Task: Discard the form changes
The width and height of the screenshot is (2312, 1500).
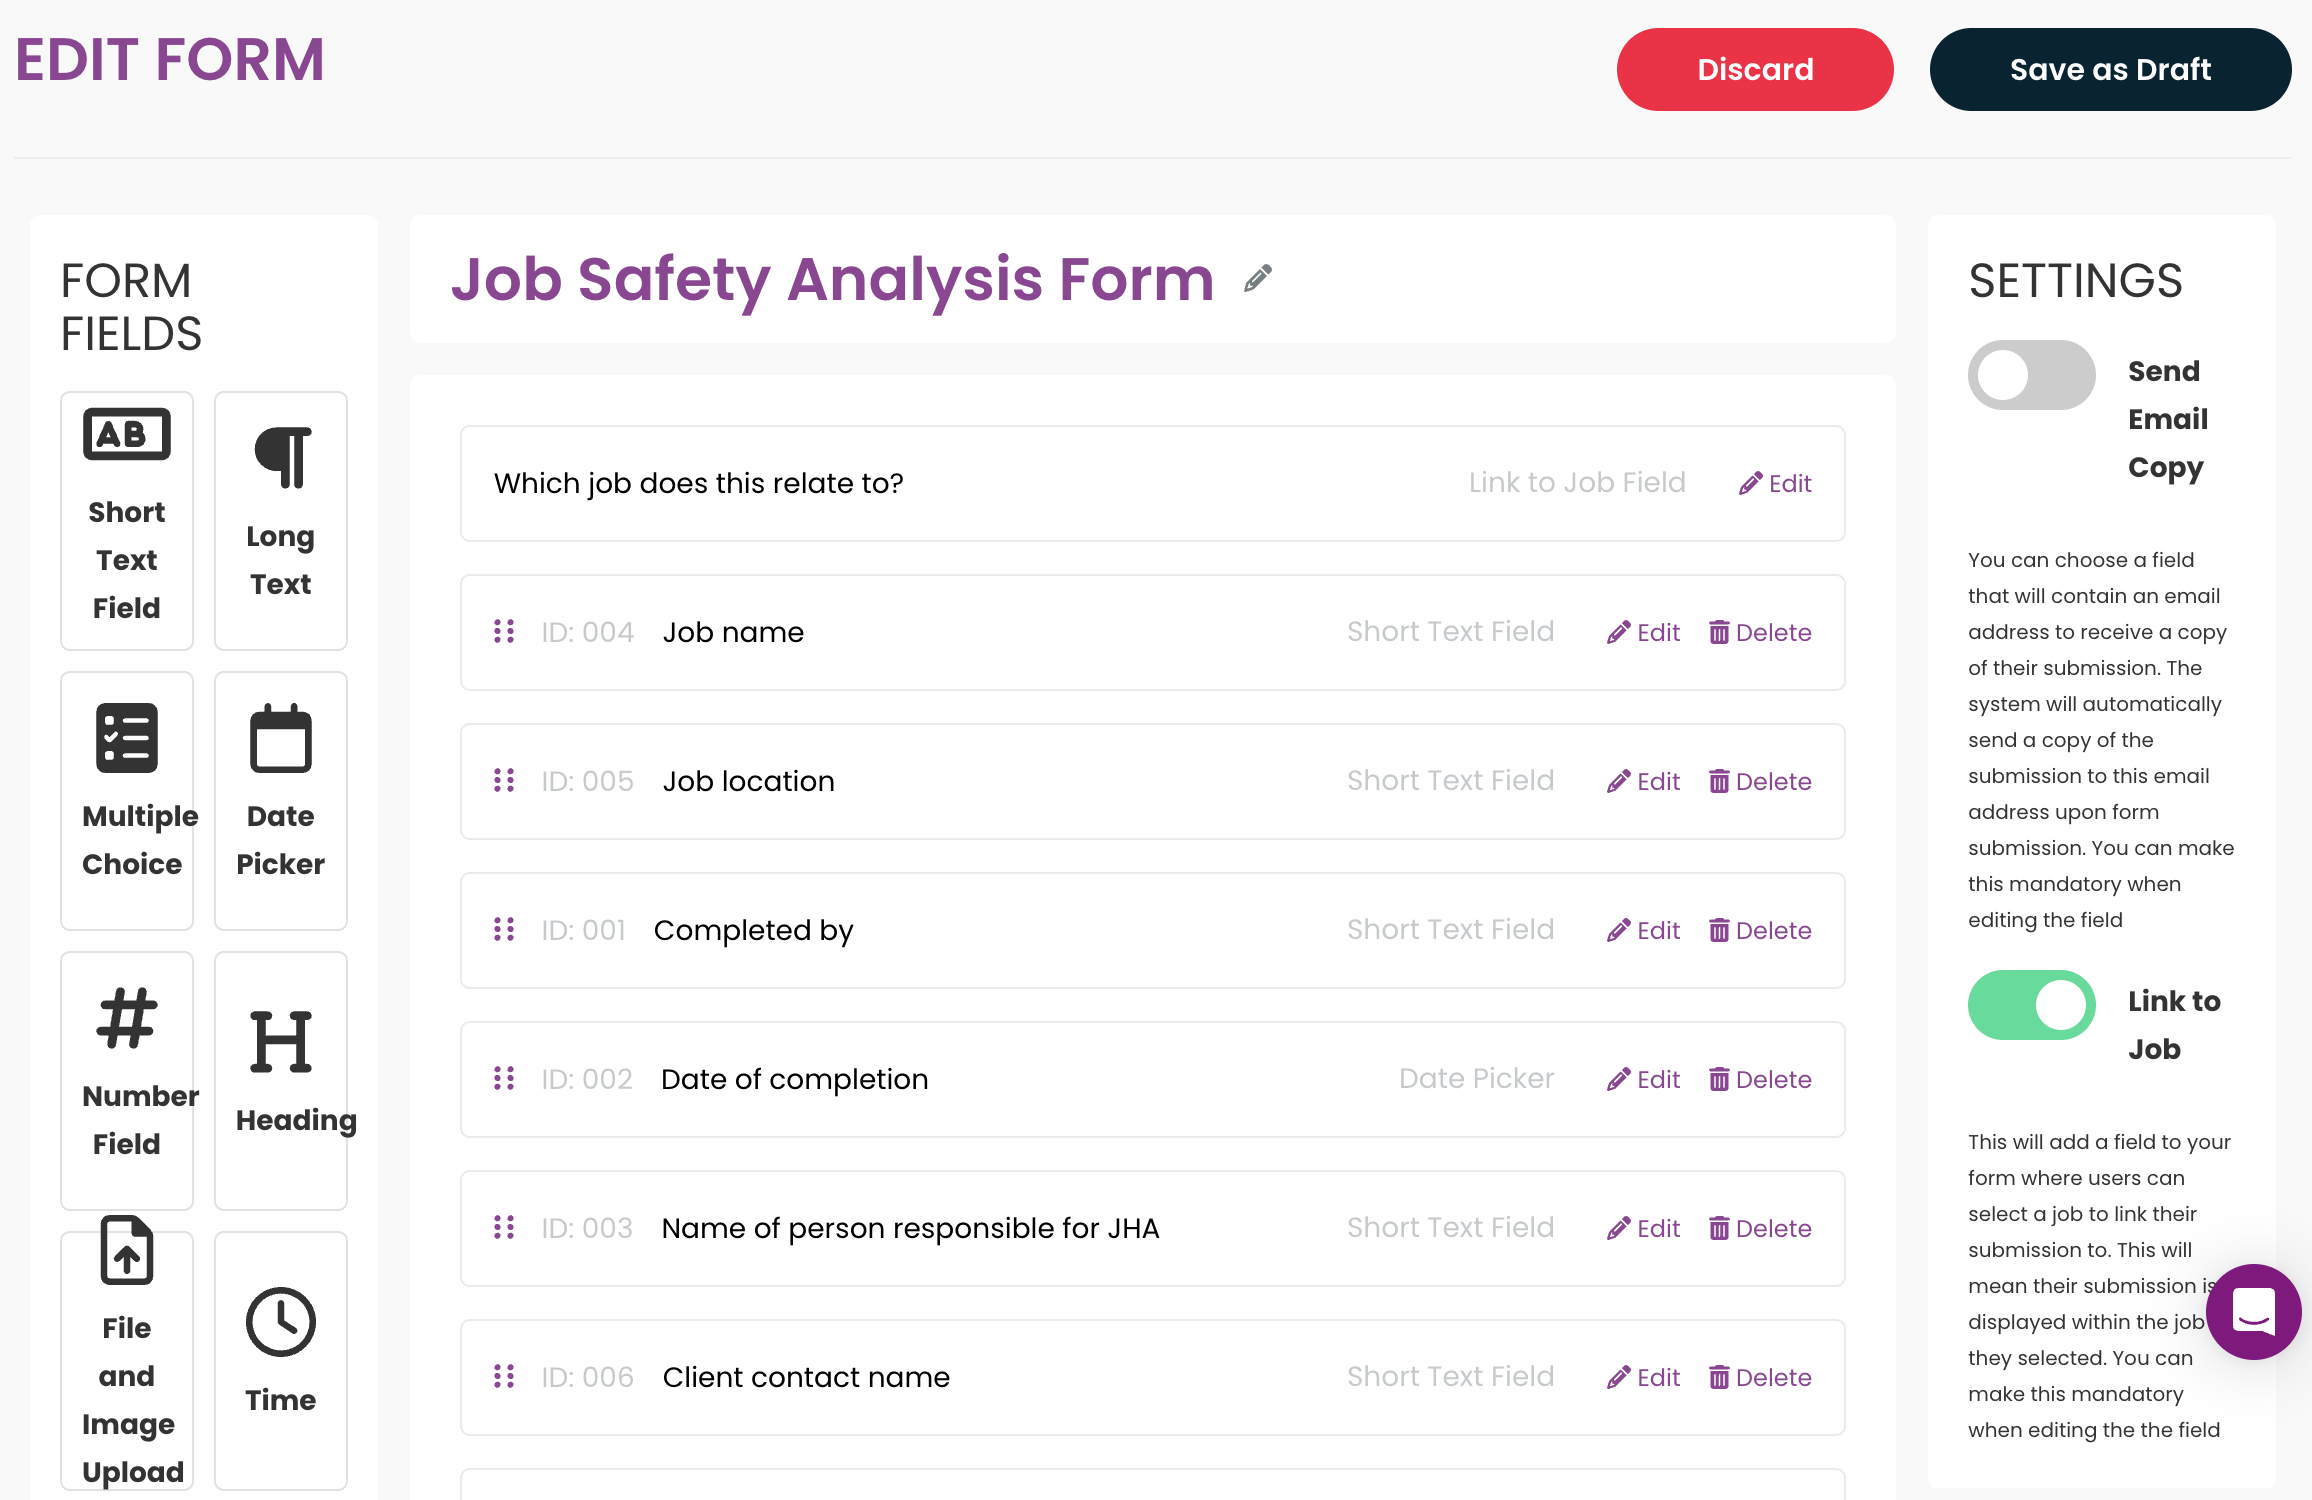Action: pyautogui.click(x=1755, y=69)
